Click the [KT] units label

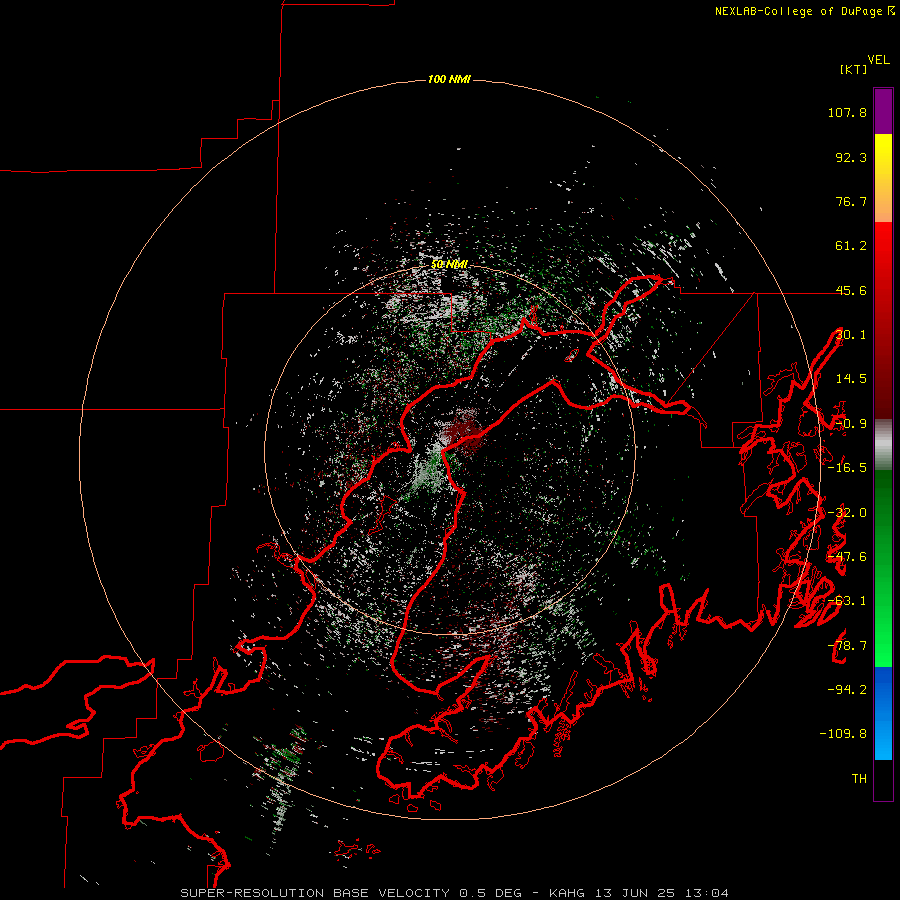854,69
